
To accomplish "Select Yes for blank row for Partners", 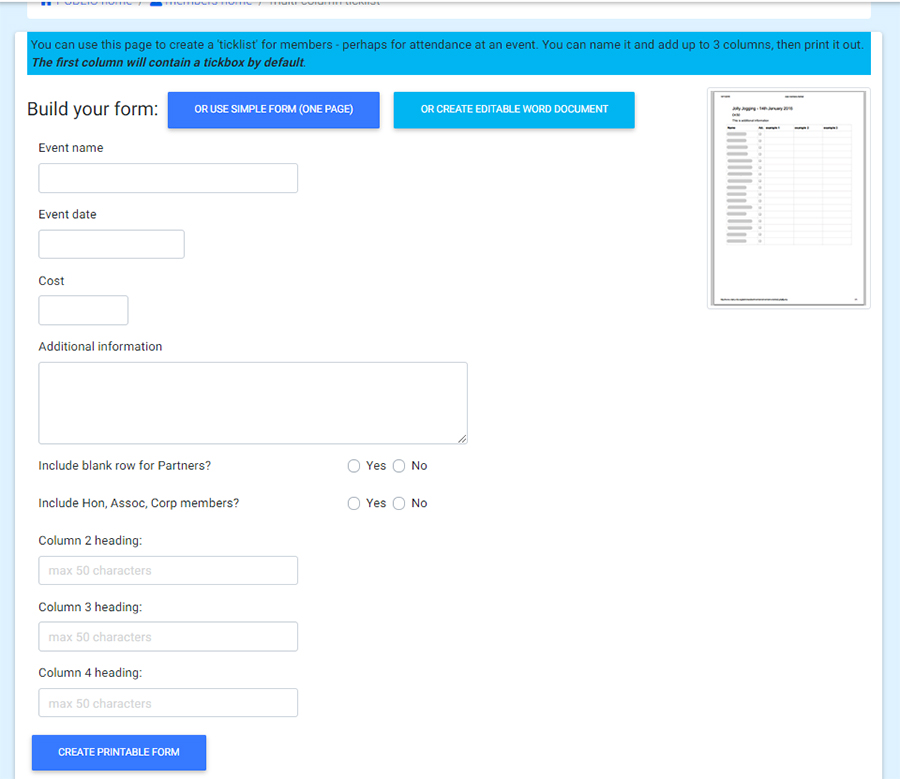I will 354,466.
